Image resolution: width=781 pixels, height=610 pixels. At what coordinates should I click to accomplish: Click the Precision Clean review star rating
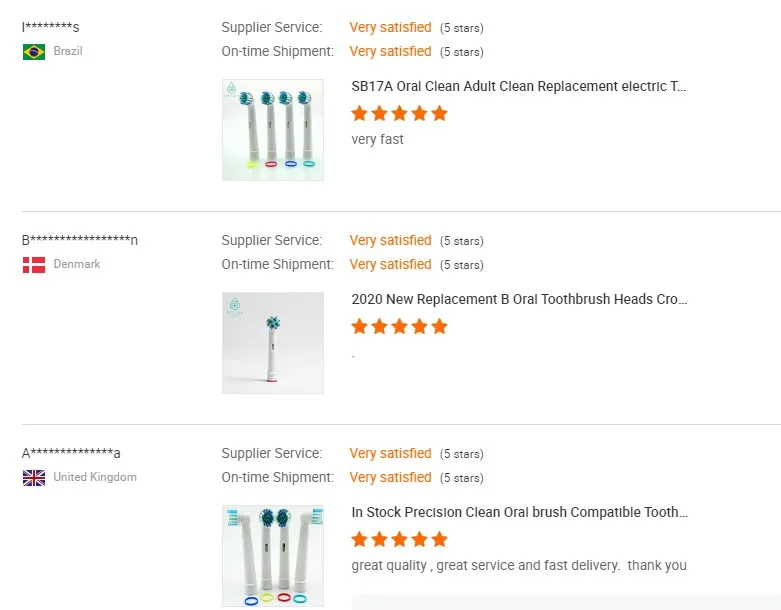tap(399, 539)
